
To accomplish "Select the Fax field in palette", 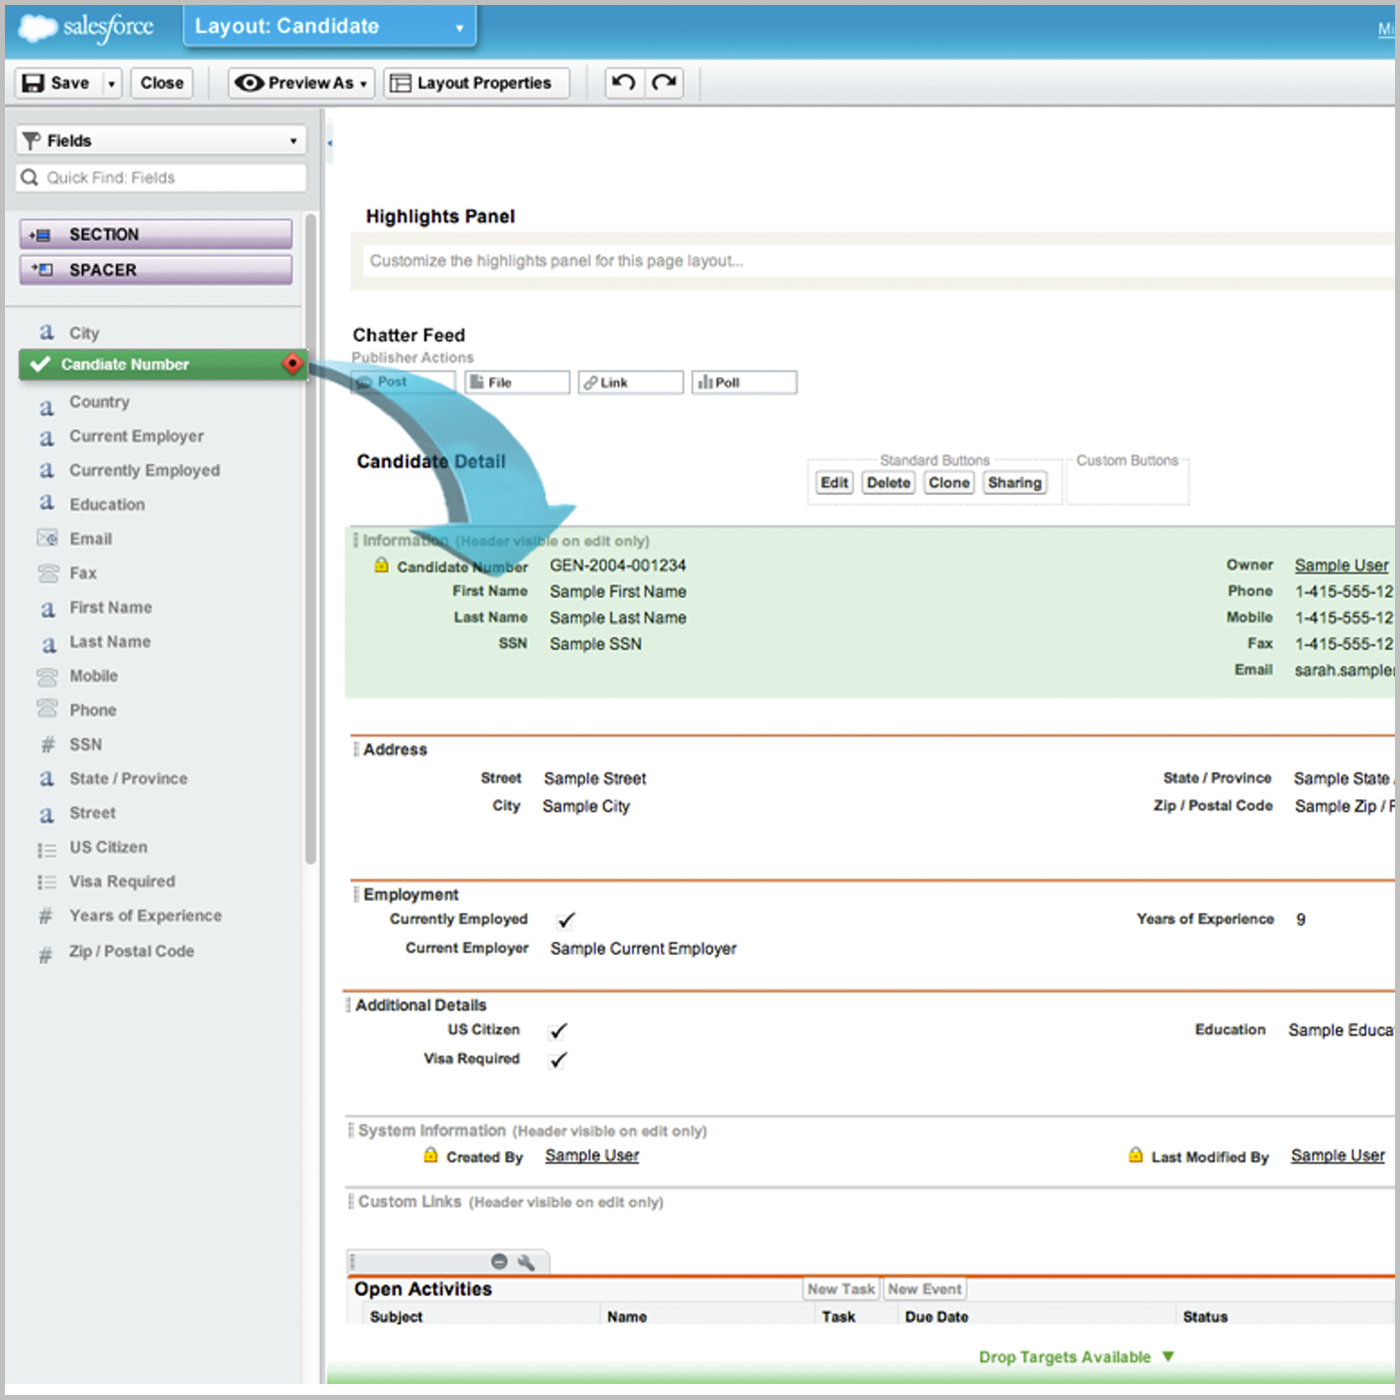I will (83, 573).
